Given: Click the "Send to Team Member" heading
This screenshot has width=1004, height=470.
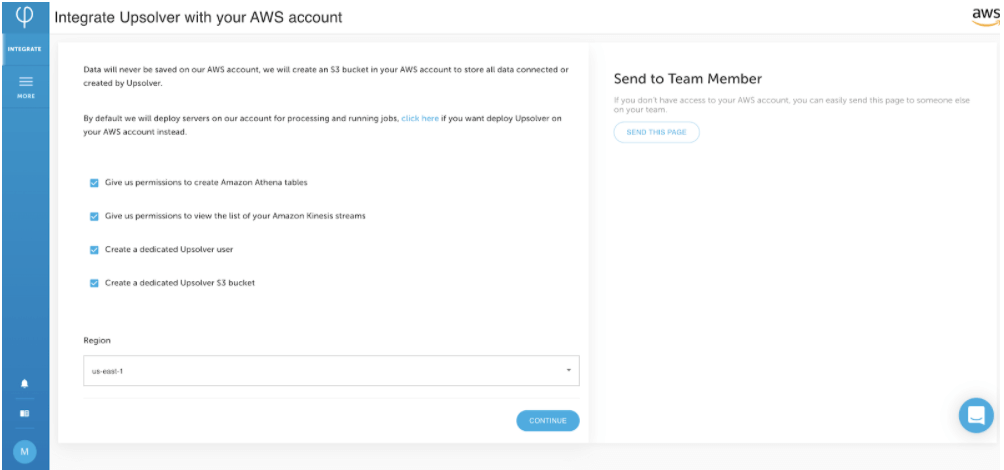Looking at the screenshot, I should point(687,79).
